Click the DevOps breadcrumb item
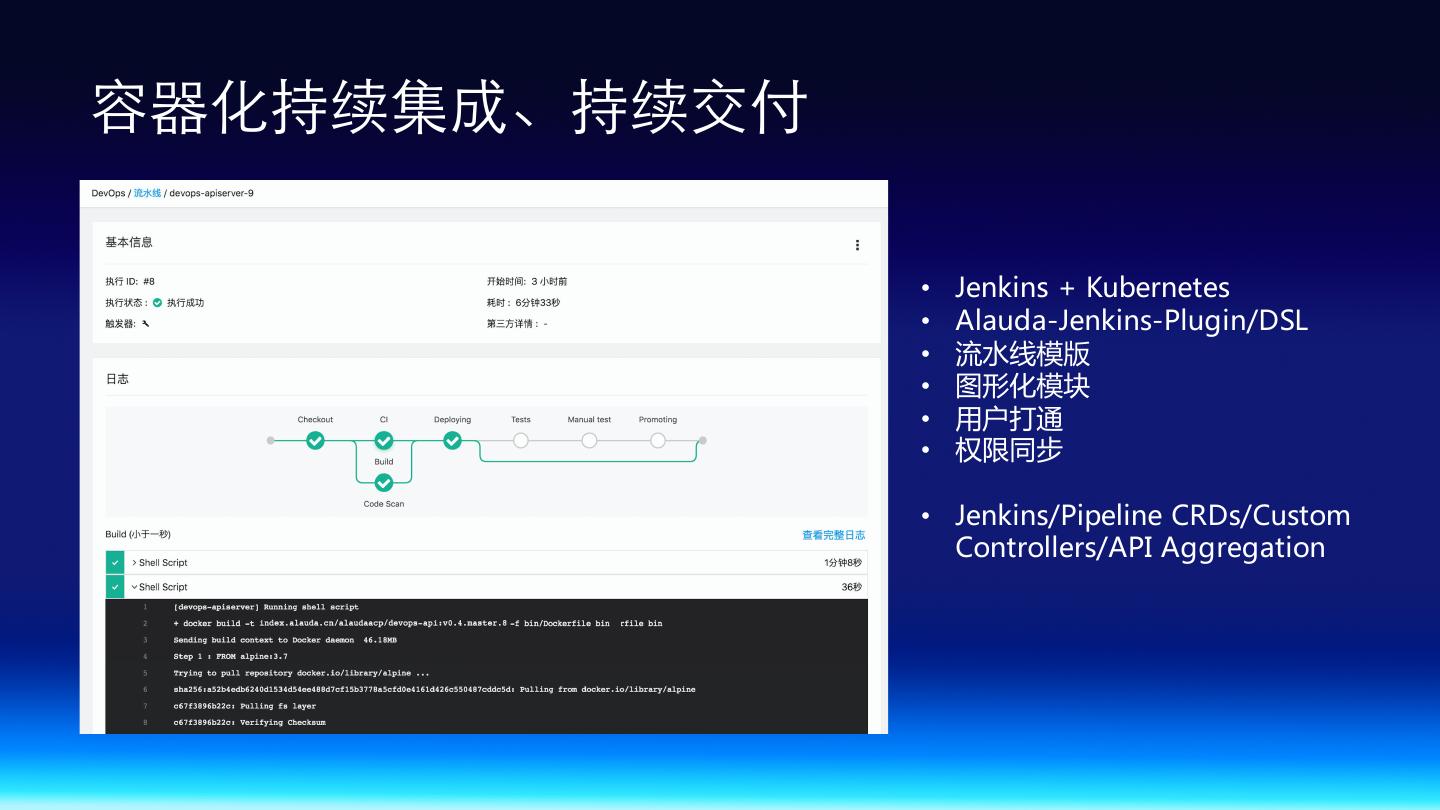The width and height of the screenshot is (1440, 810). tap(108, 193)
